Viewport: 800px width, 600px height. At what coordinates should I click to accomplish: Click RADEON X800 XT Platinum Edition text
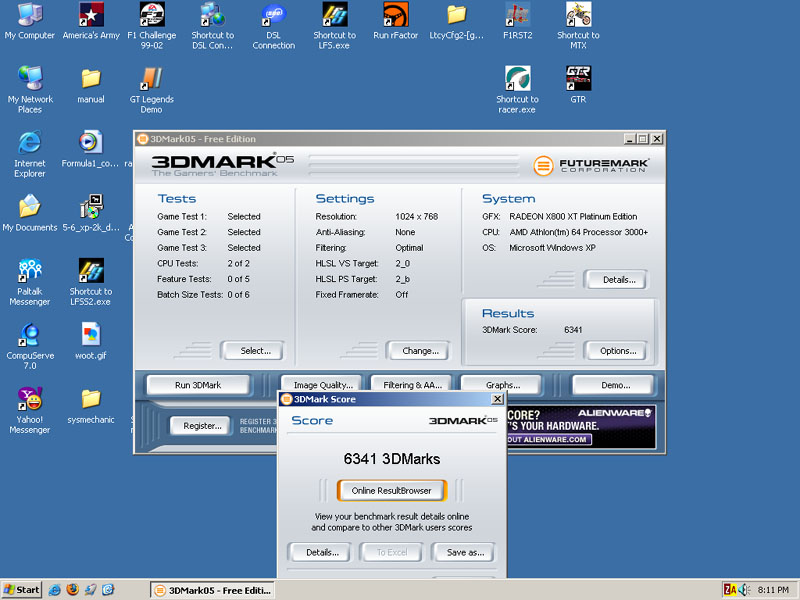(x=573, y=216)
